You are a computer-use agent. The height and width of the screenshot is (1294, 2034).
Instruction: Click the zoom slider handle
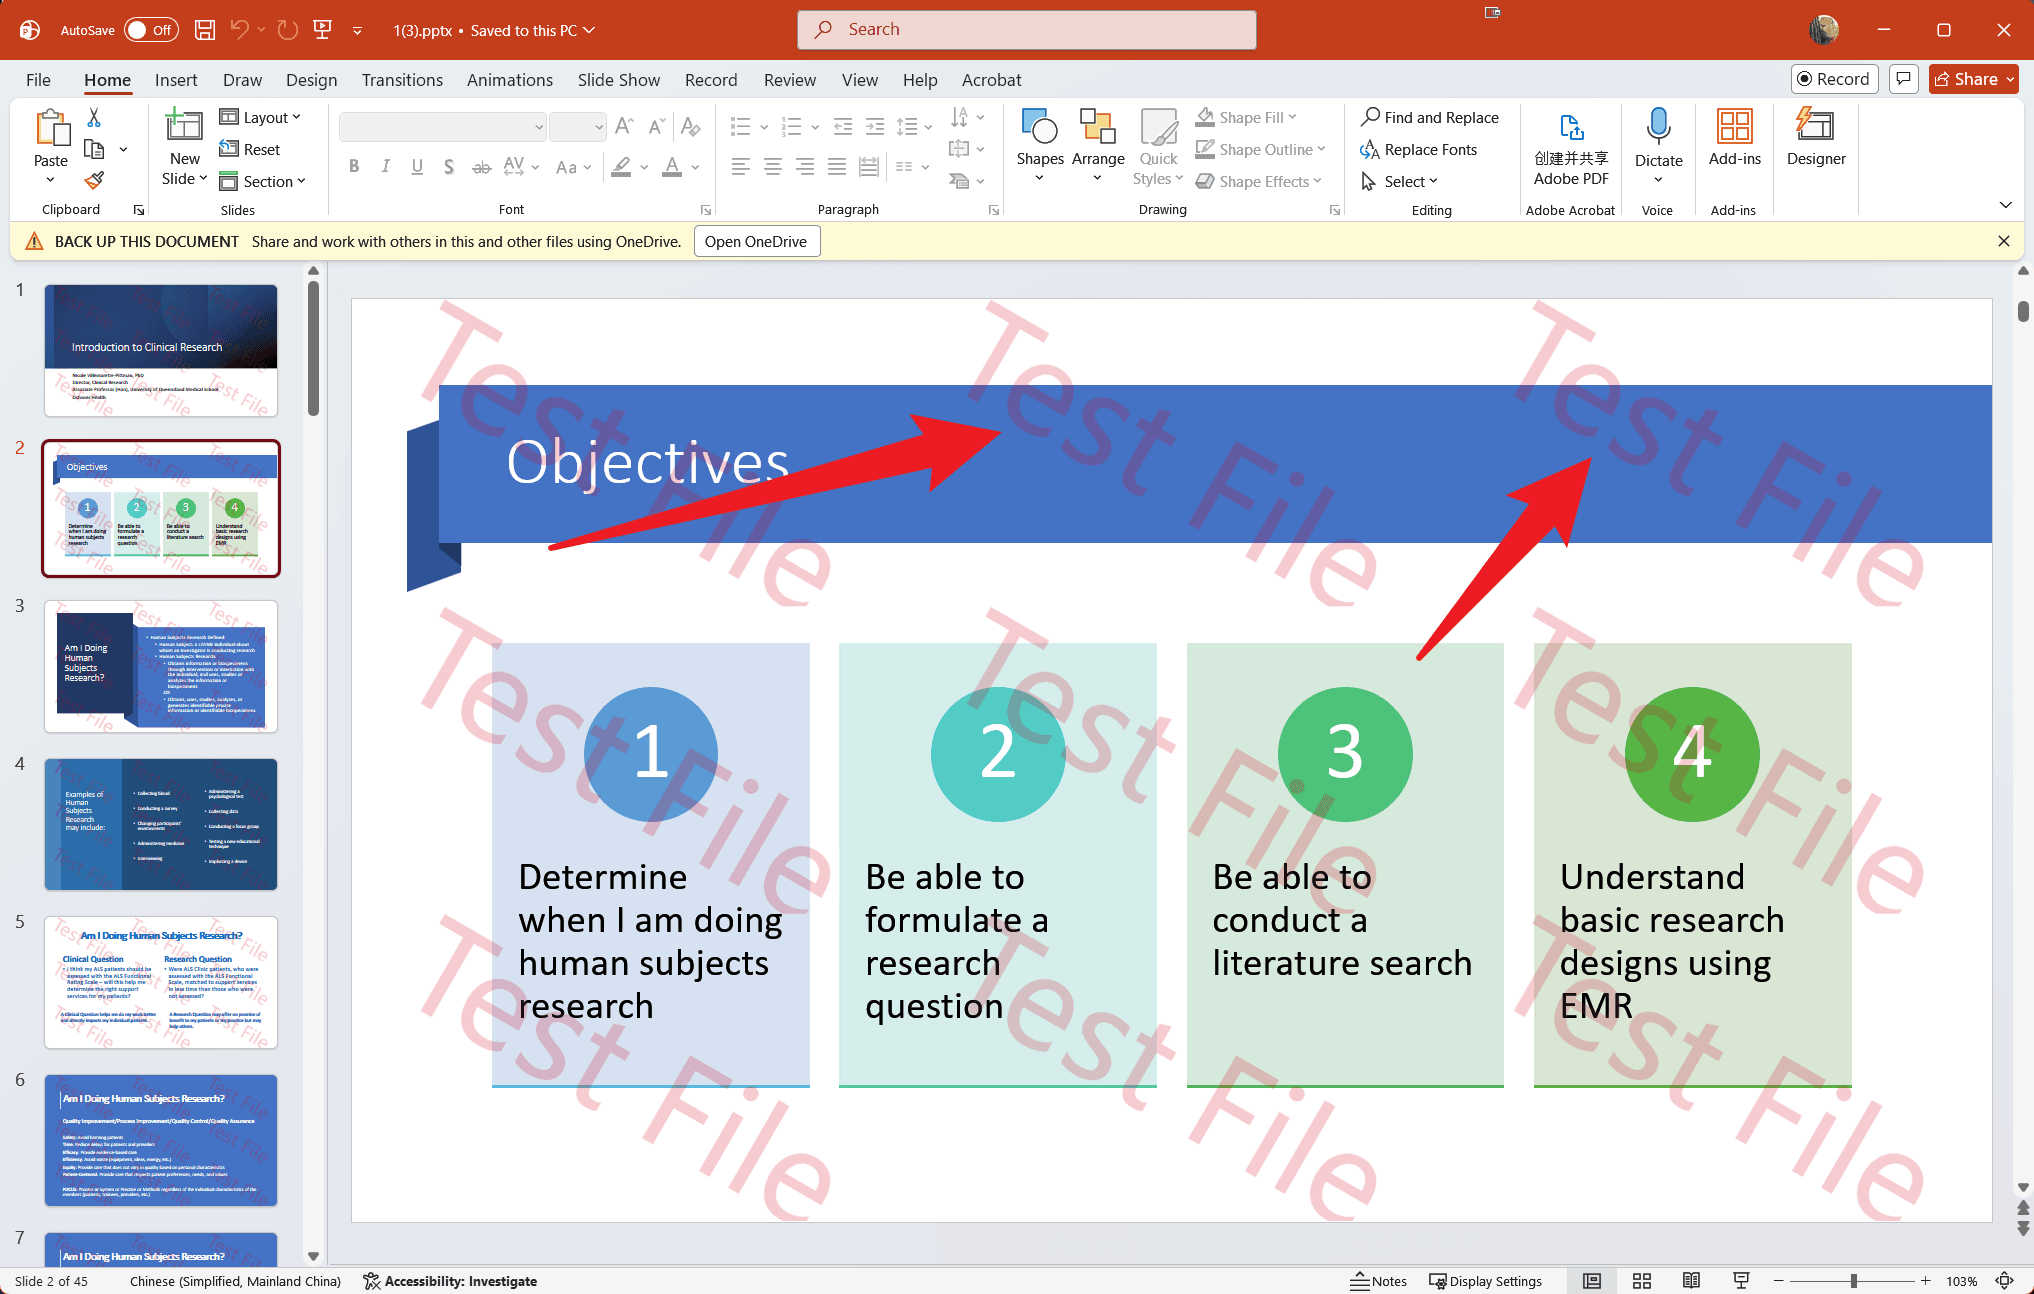[x=1854, y=1281]
